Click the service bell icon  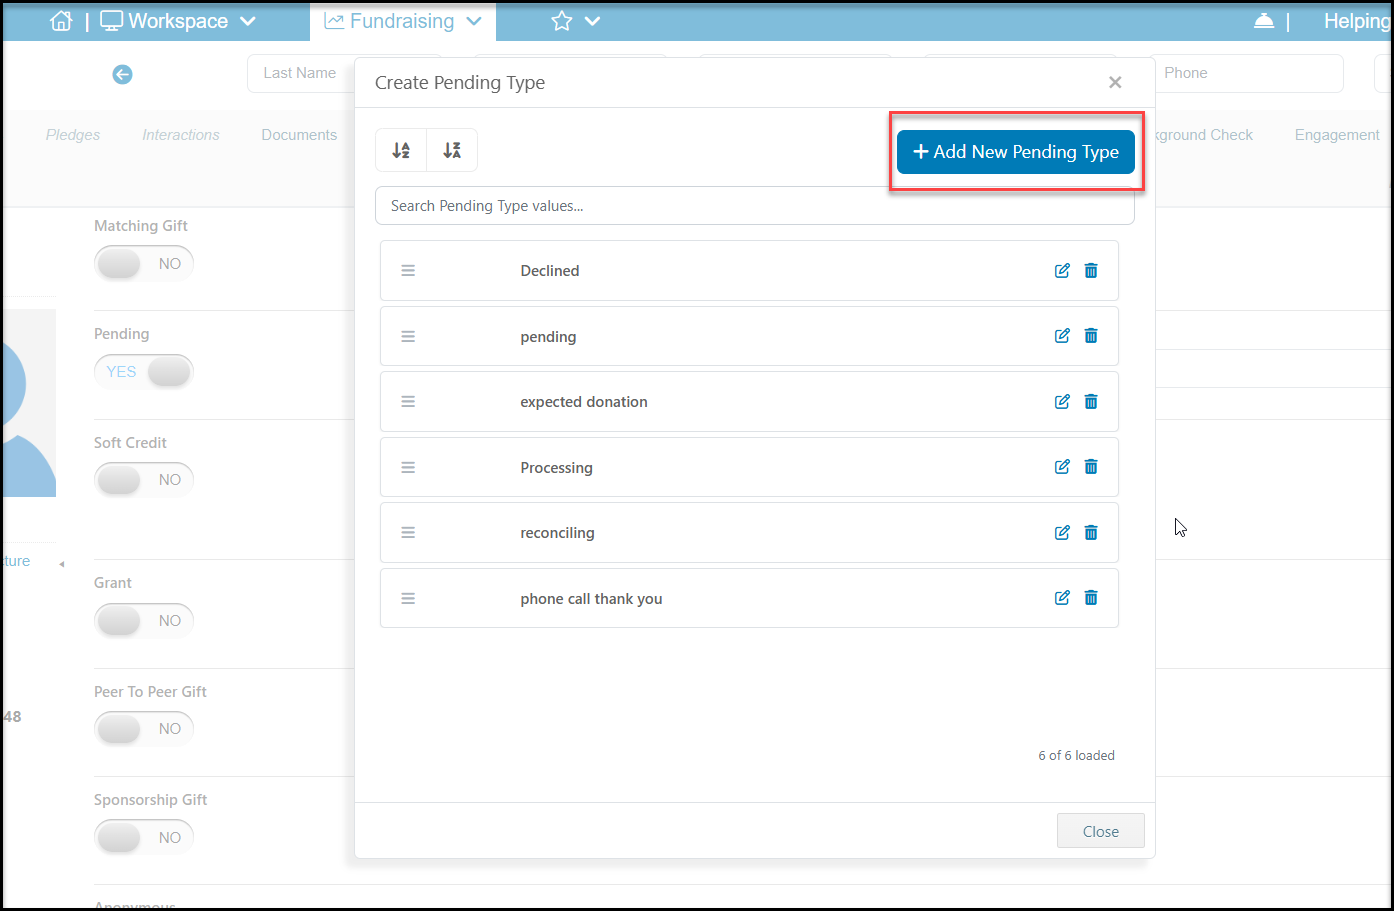tap(1264, 21)
